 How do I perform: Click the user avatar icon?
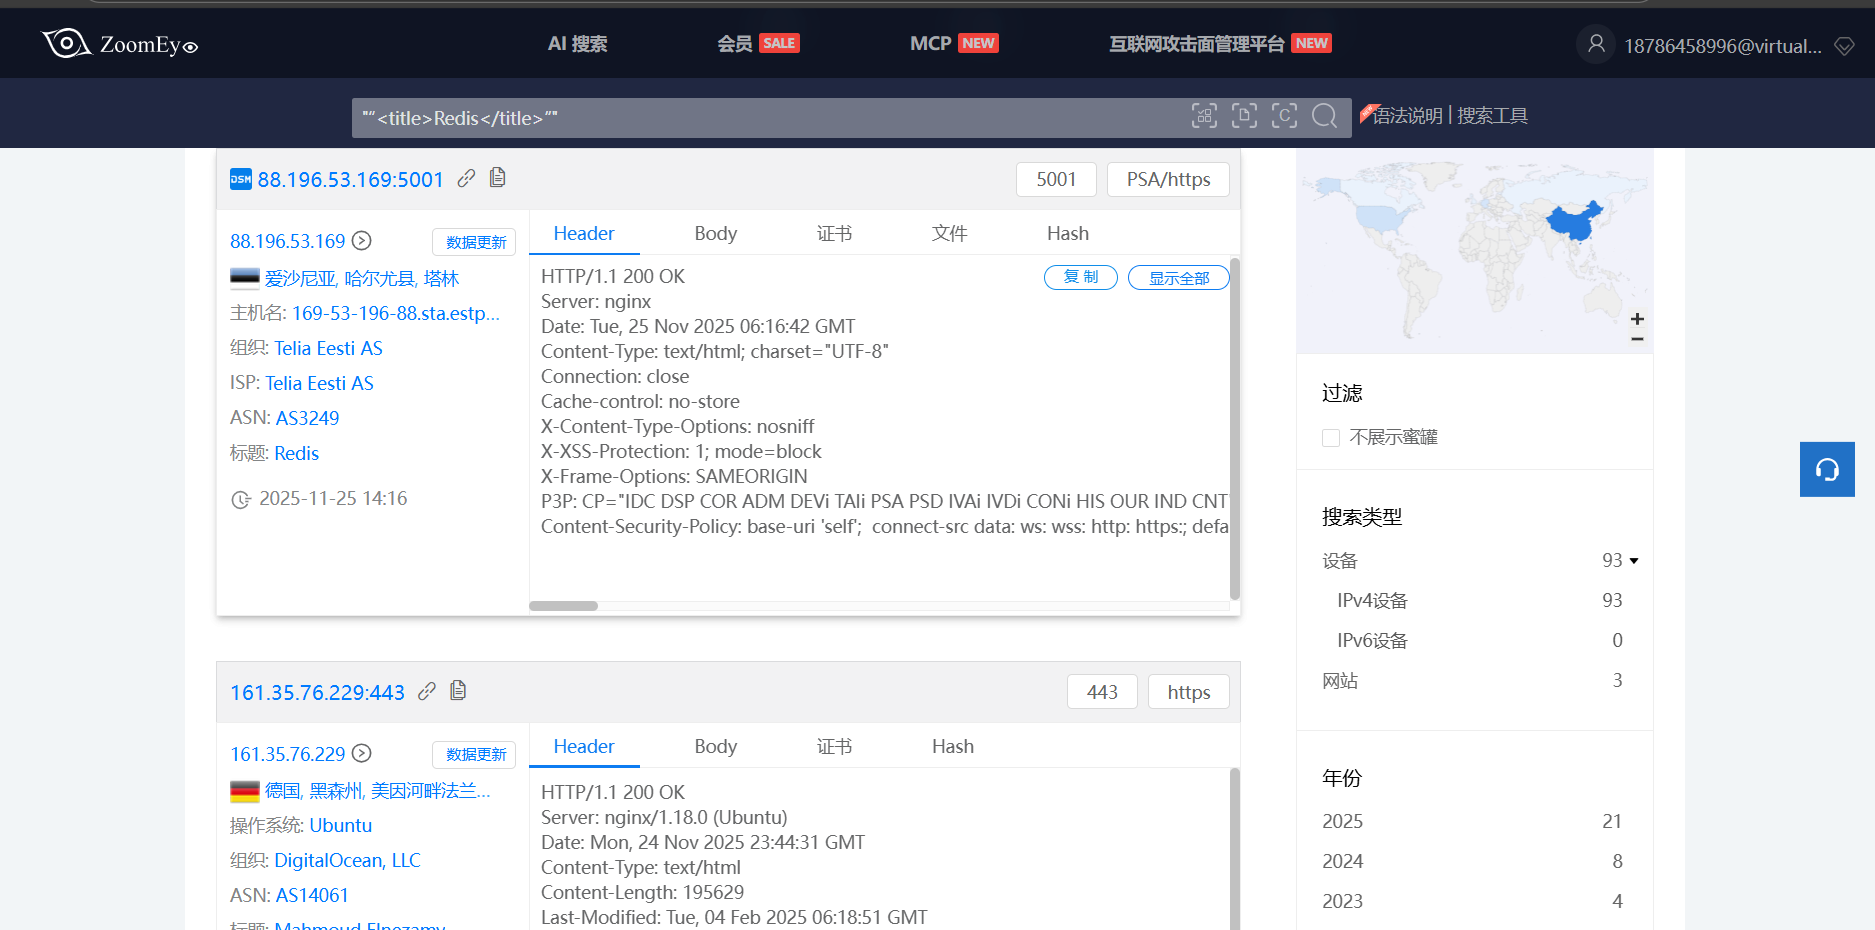(1596, 44)
